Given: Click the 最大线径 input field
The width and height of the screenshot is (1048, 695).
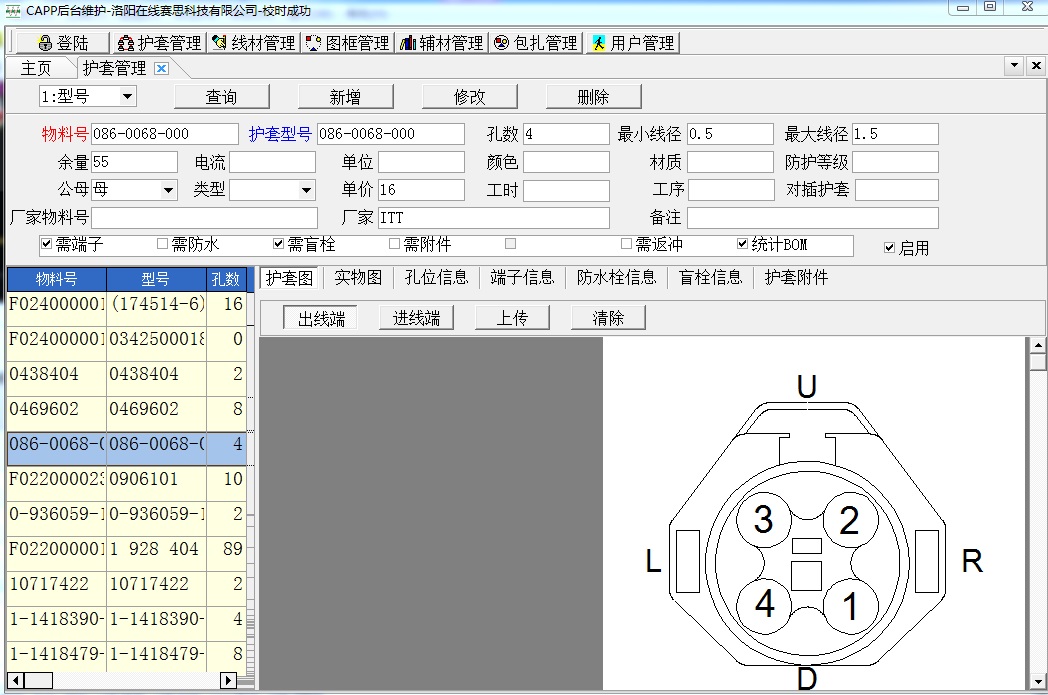Looking at the screenshot, I should click(895, 134).
